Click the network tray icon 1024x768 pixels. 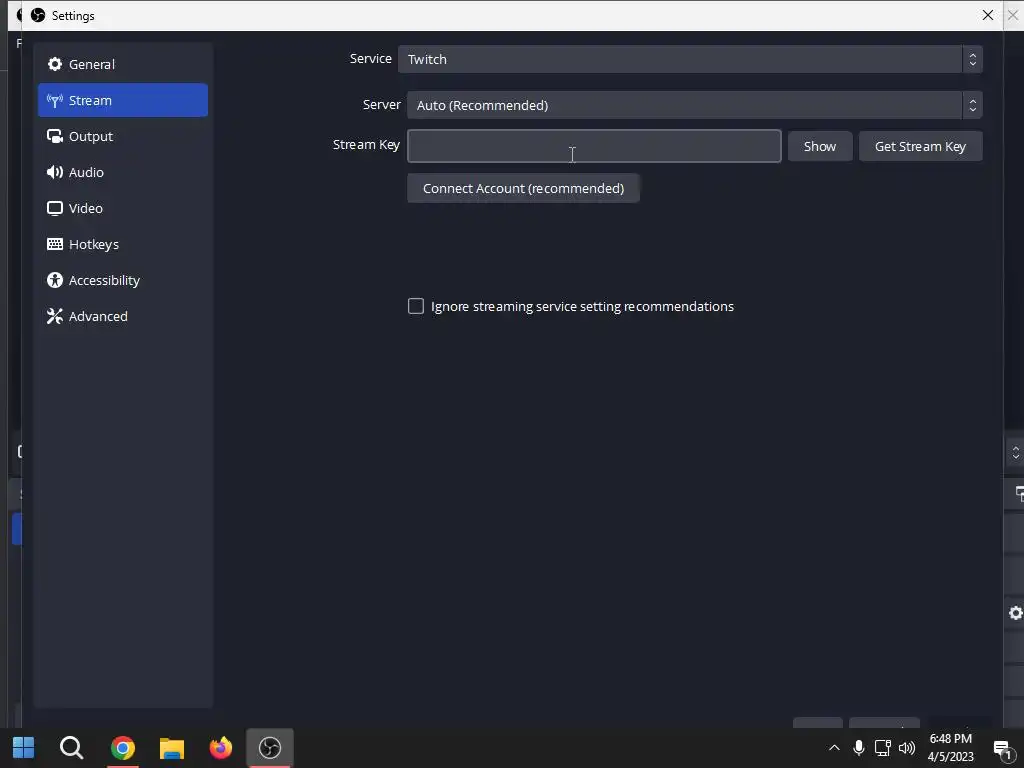[x=882, y=748]
